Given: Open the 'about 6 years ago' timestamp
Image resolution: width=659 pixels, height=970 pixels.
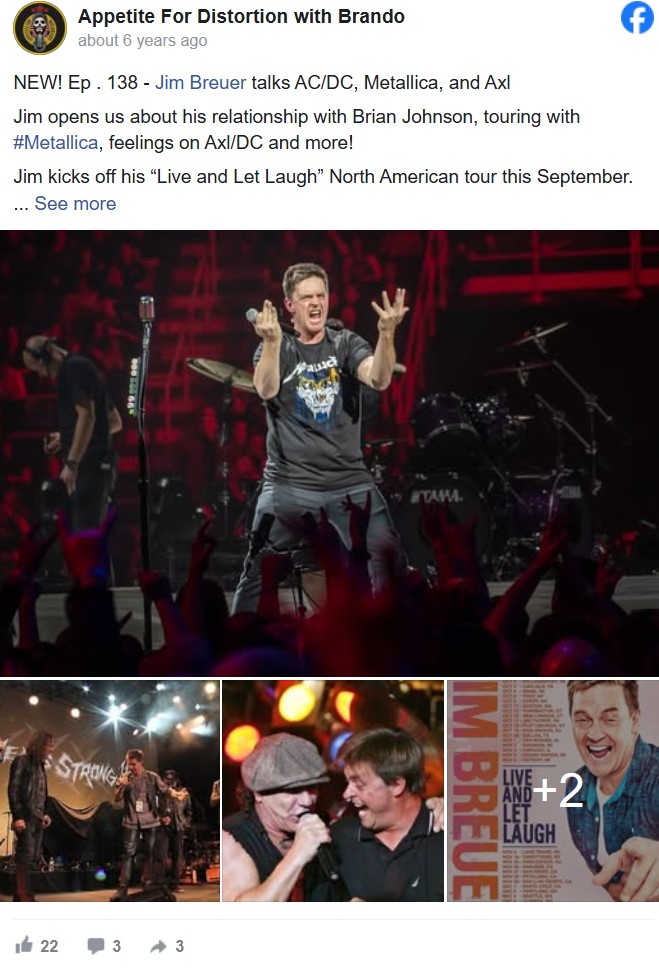Looking at the screenshot, I should tap(142, 41).
